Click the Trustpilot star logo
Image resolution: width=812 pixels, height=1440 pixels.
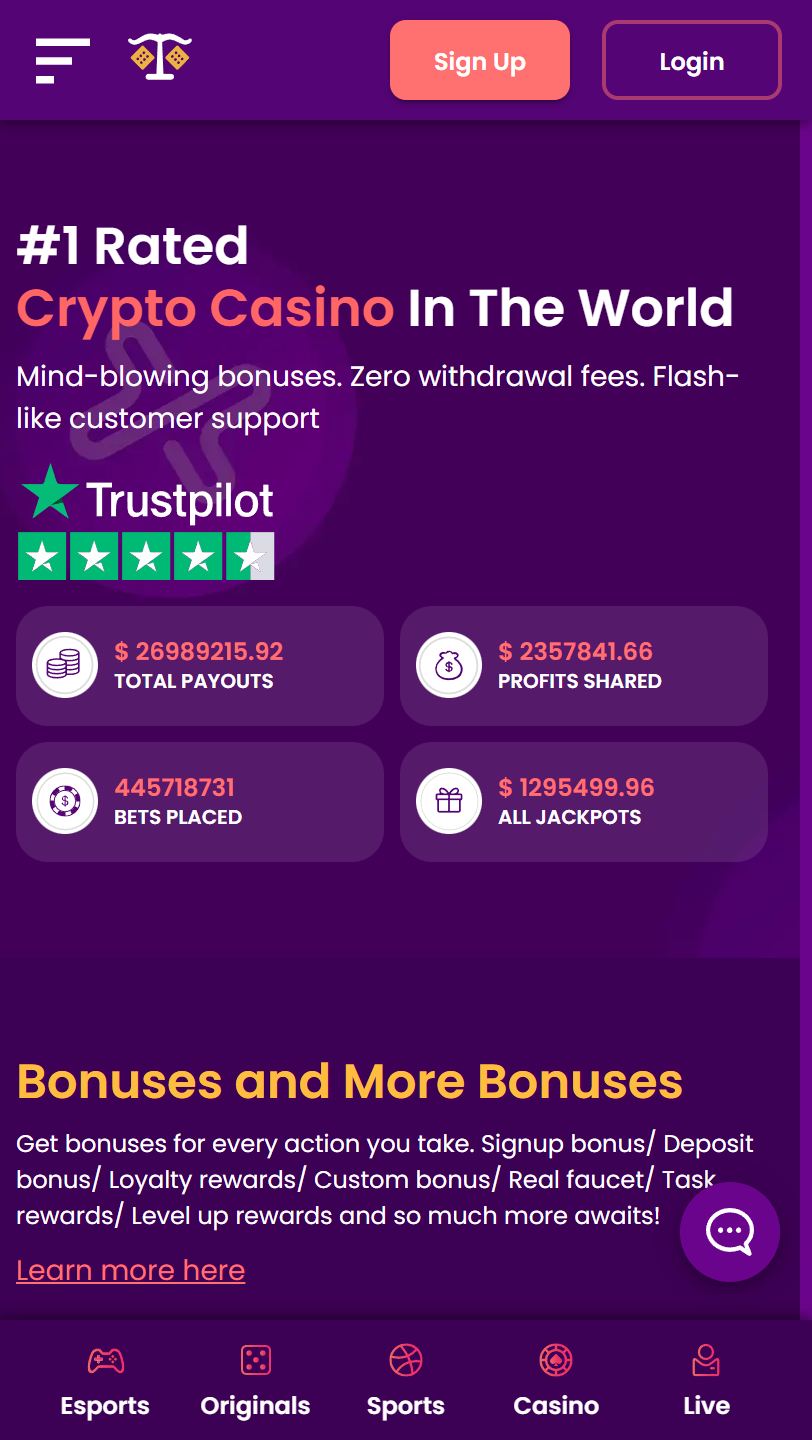(49, 494)
